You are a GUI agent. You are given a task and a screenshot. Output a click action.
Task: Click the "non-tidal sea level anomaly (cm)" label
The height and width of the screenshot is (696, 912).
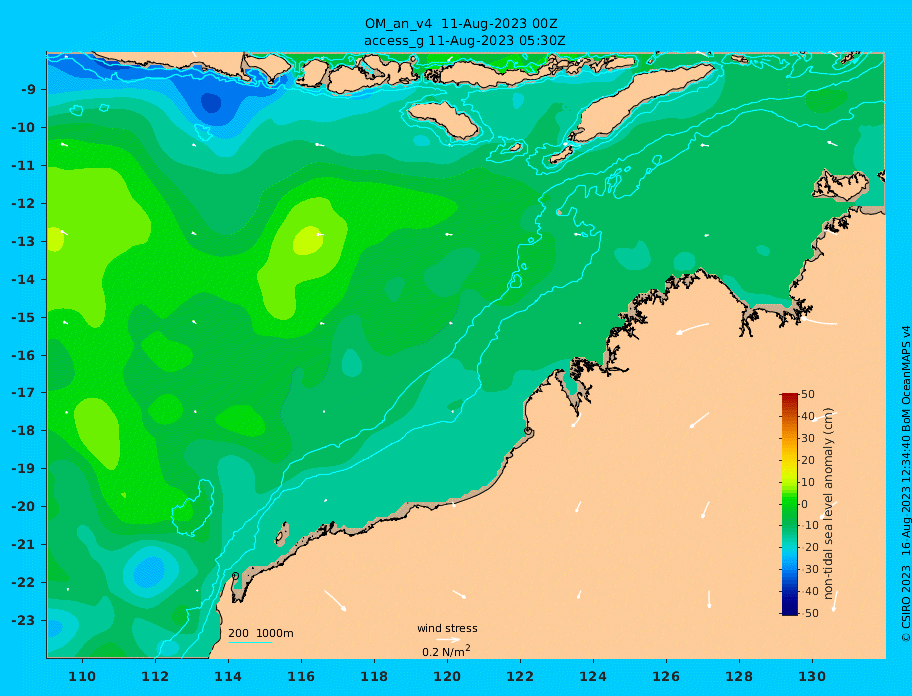tap(828, 504)
